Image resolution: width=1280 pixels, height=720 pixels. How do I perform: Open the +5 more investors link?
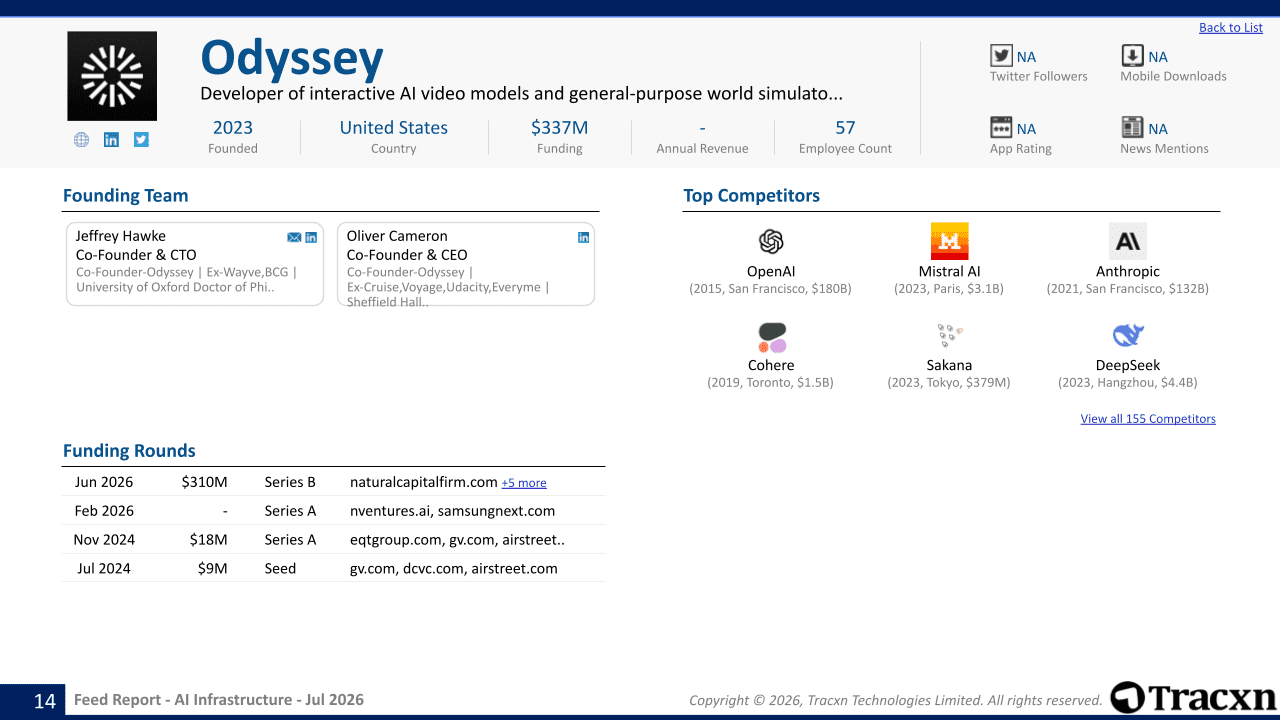click(x=524, y=483)
